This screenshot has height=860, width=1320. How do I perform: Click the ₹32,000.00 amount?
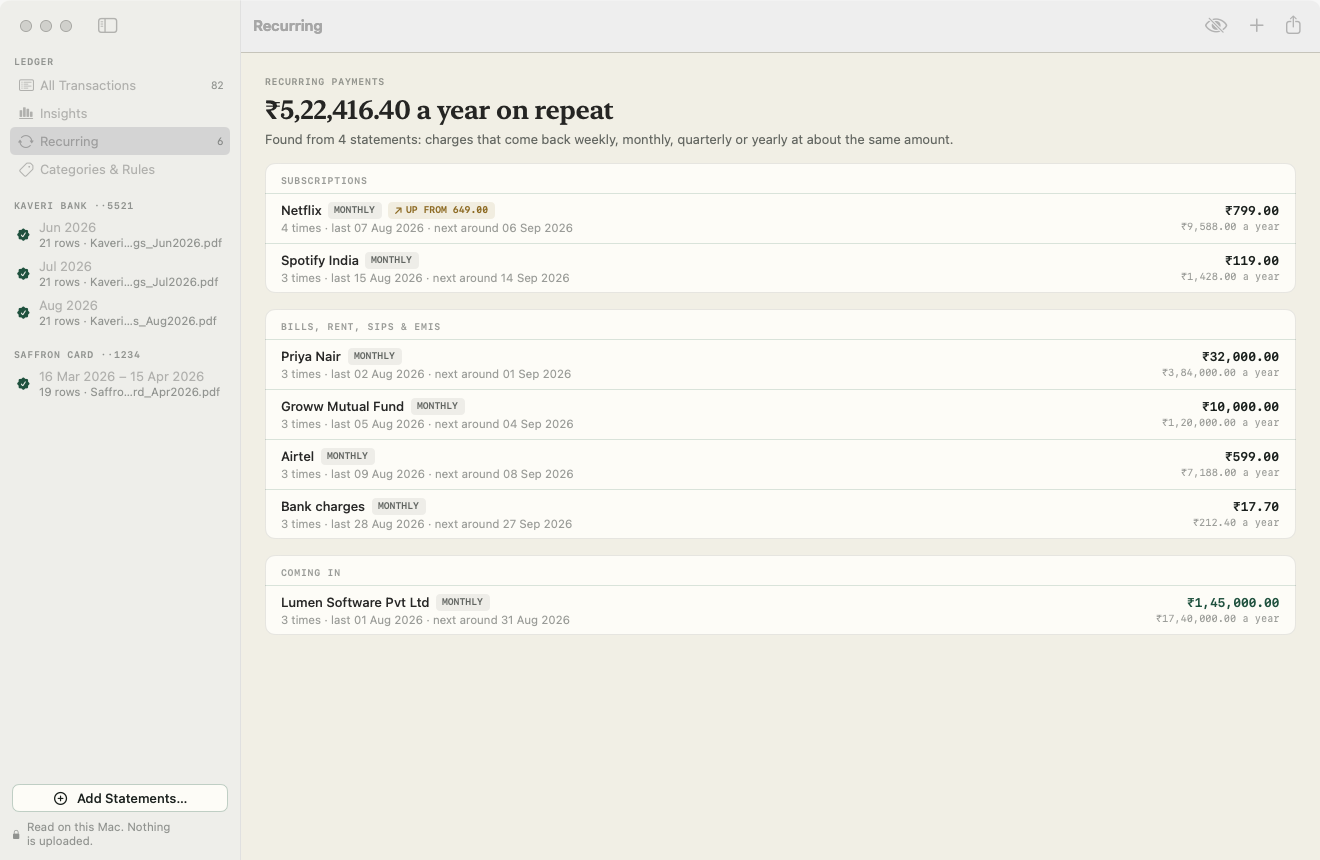pyautogui.click(x=1240, y=357)
